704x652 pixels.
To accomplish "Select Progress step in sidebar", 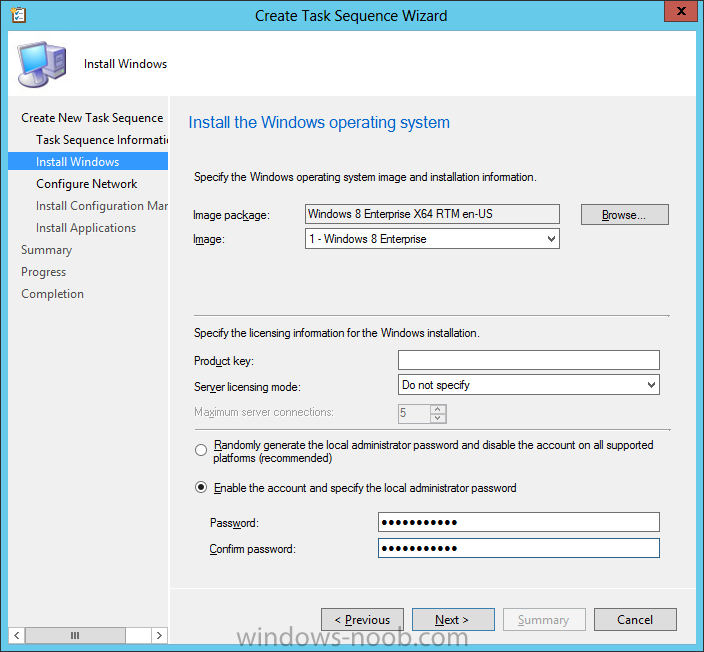I will (x=44, y=272).
